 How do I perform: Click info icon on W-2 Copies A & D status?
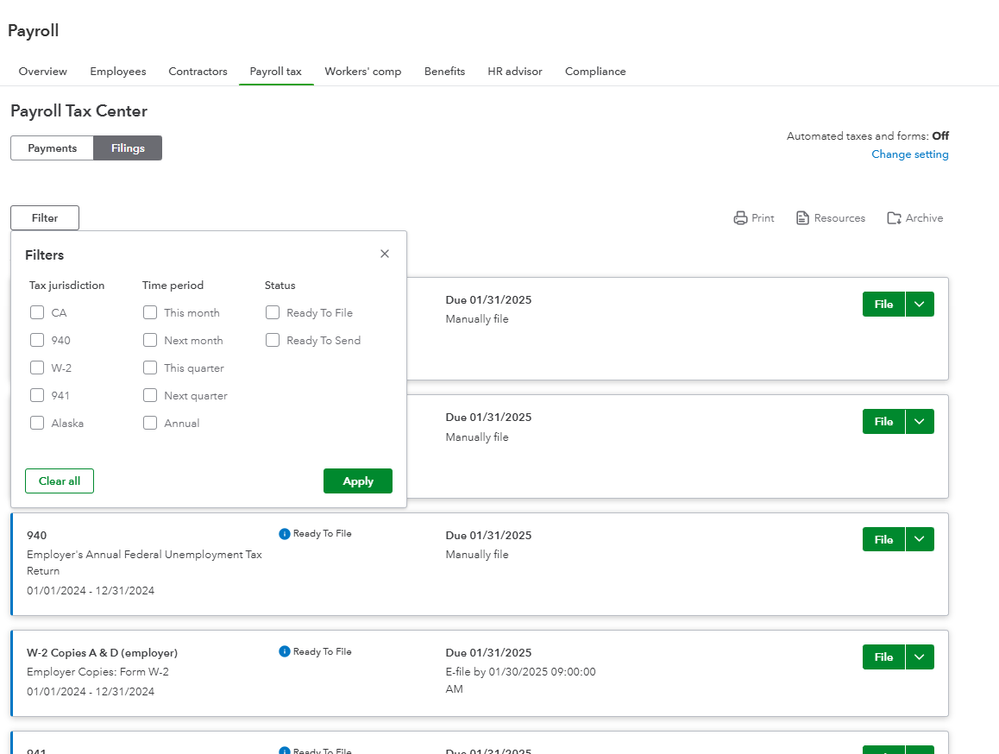point(285,652)
